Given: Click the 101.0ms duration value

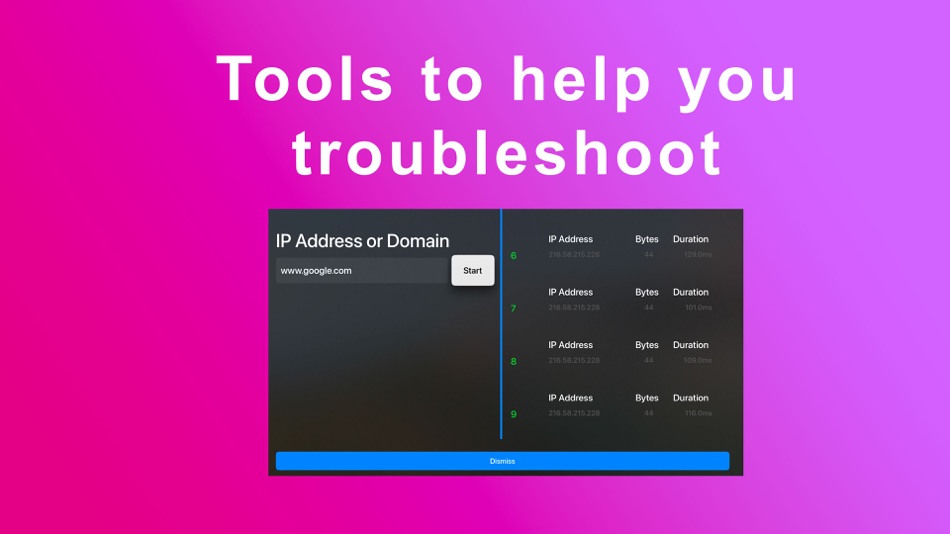Looking at the screenshot, I should tap(698, 307).
